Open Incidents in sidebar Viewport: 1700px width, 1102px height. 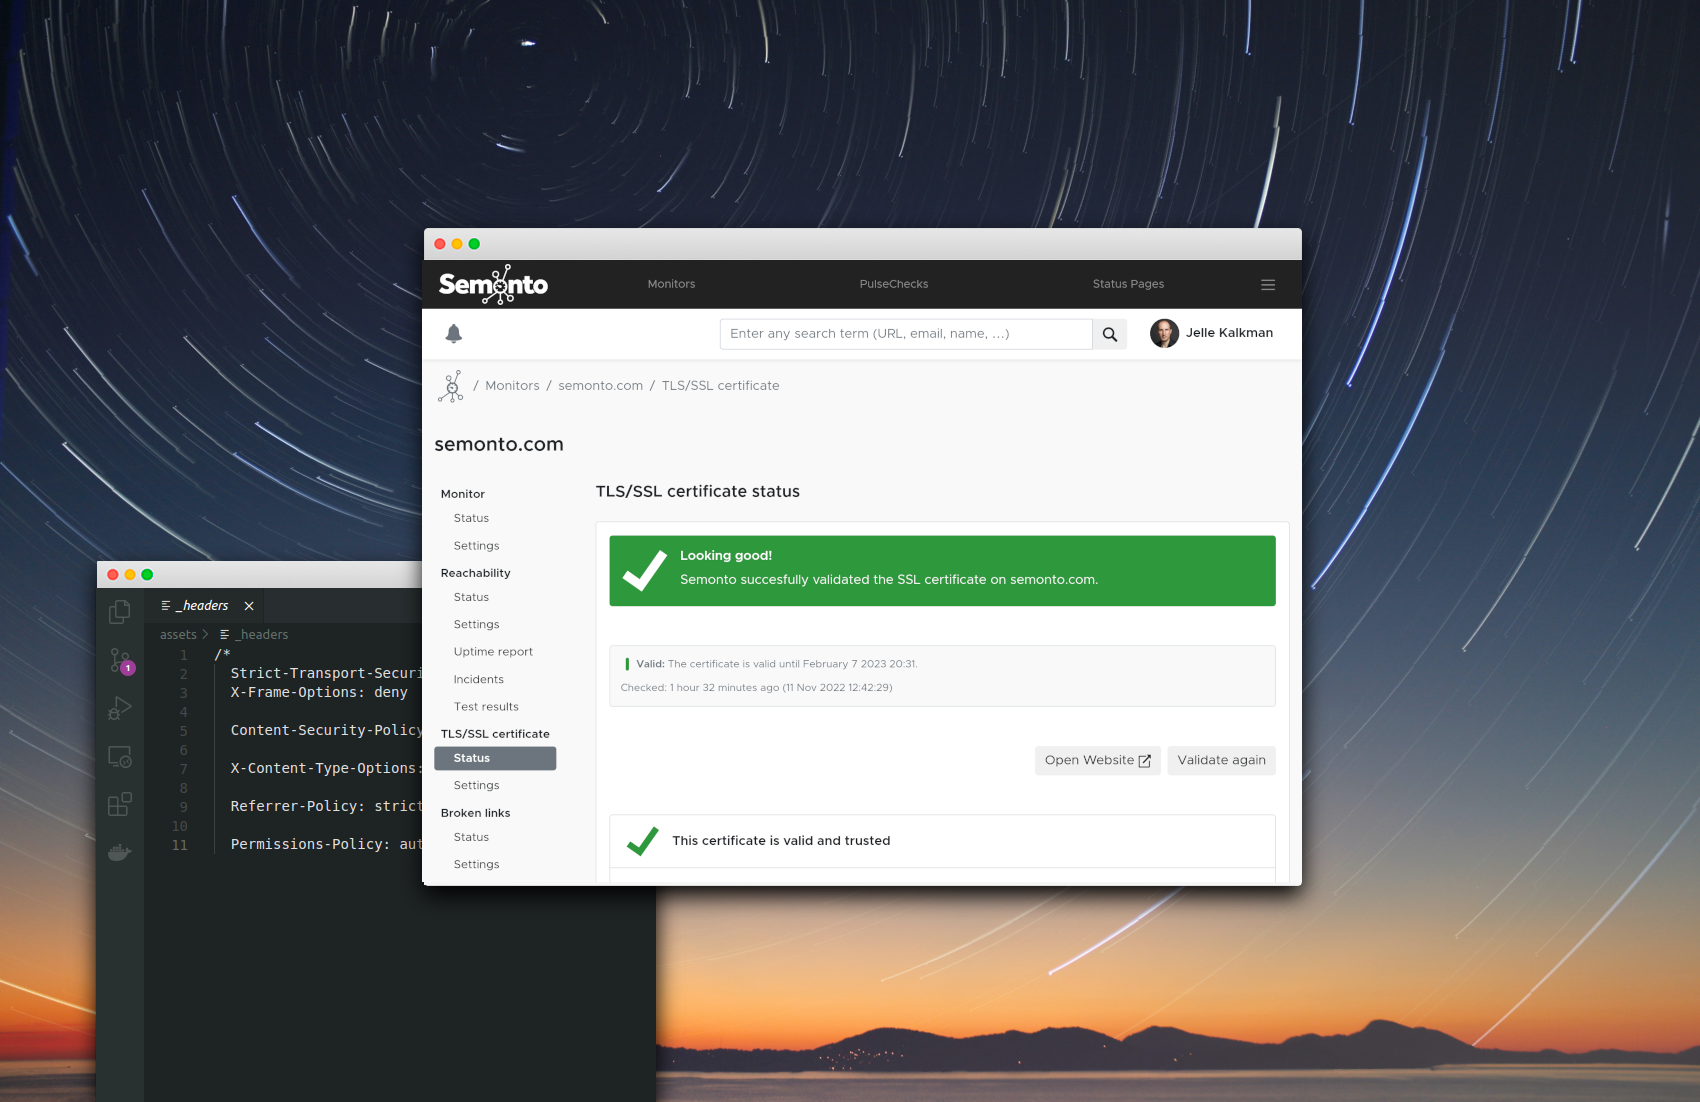click(x=478, y=680)
